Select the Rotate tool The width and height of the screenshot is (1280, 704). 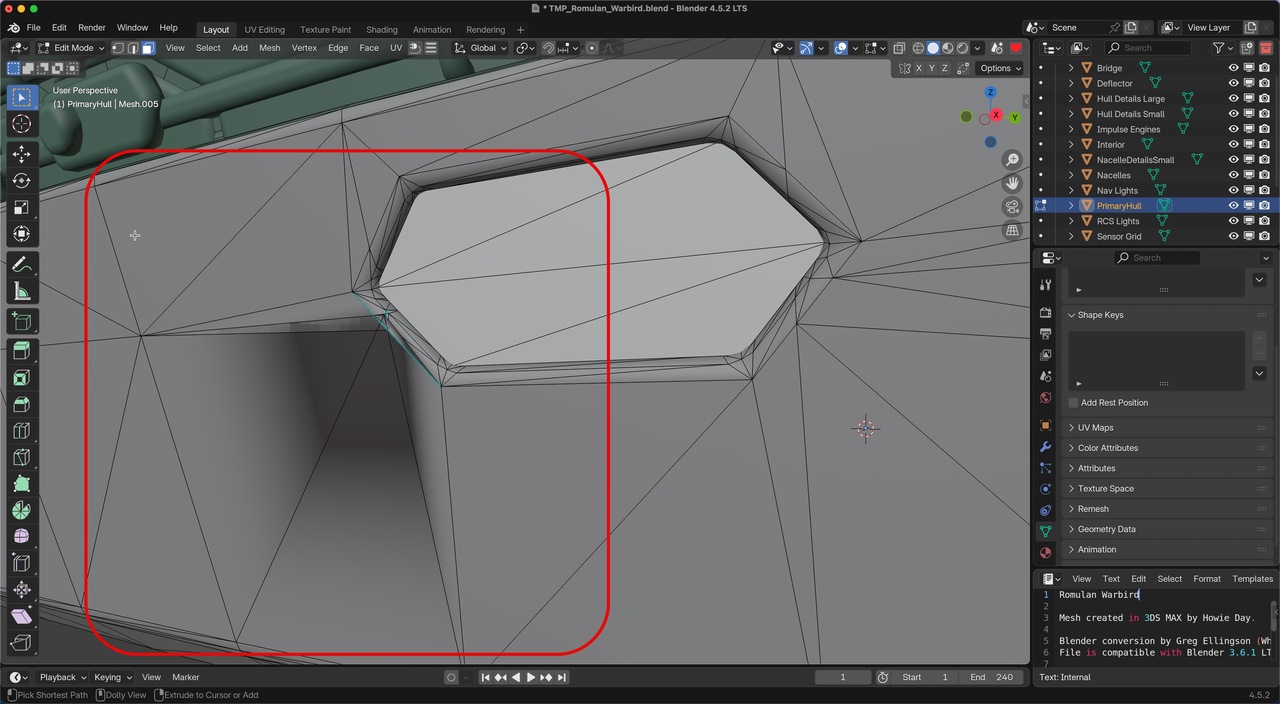pyautogui.click(x=21, y=181)
